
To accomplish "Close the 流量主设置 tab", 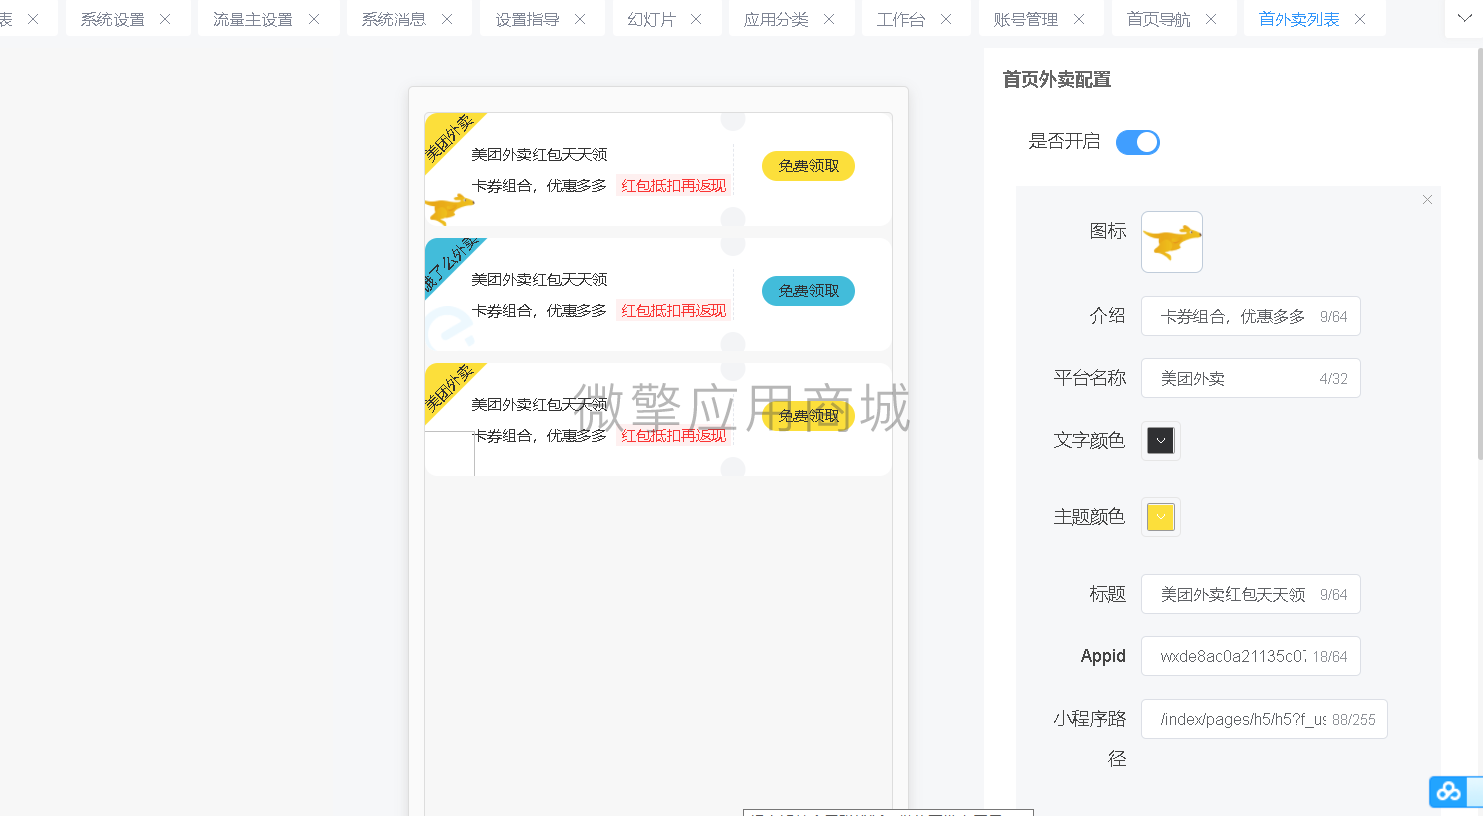I will coord(314,19).
